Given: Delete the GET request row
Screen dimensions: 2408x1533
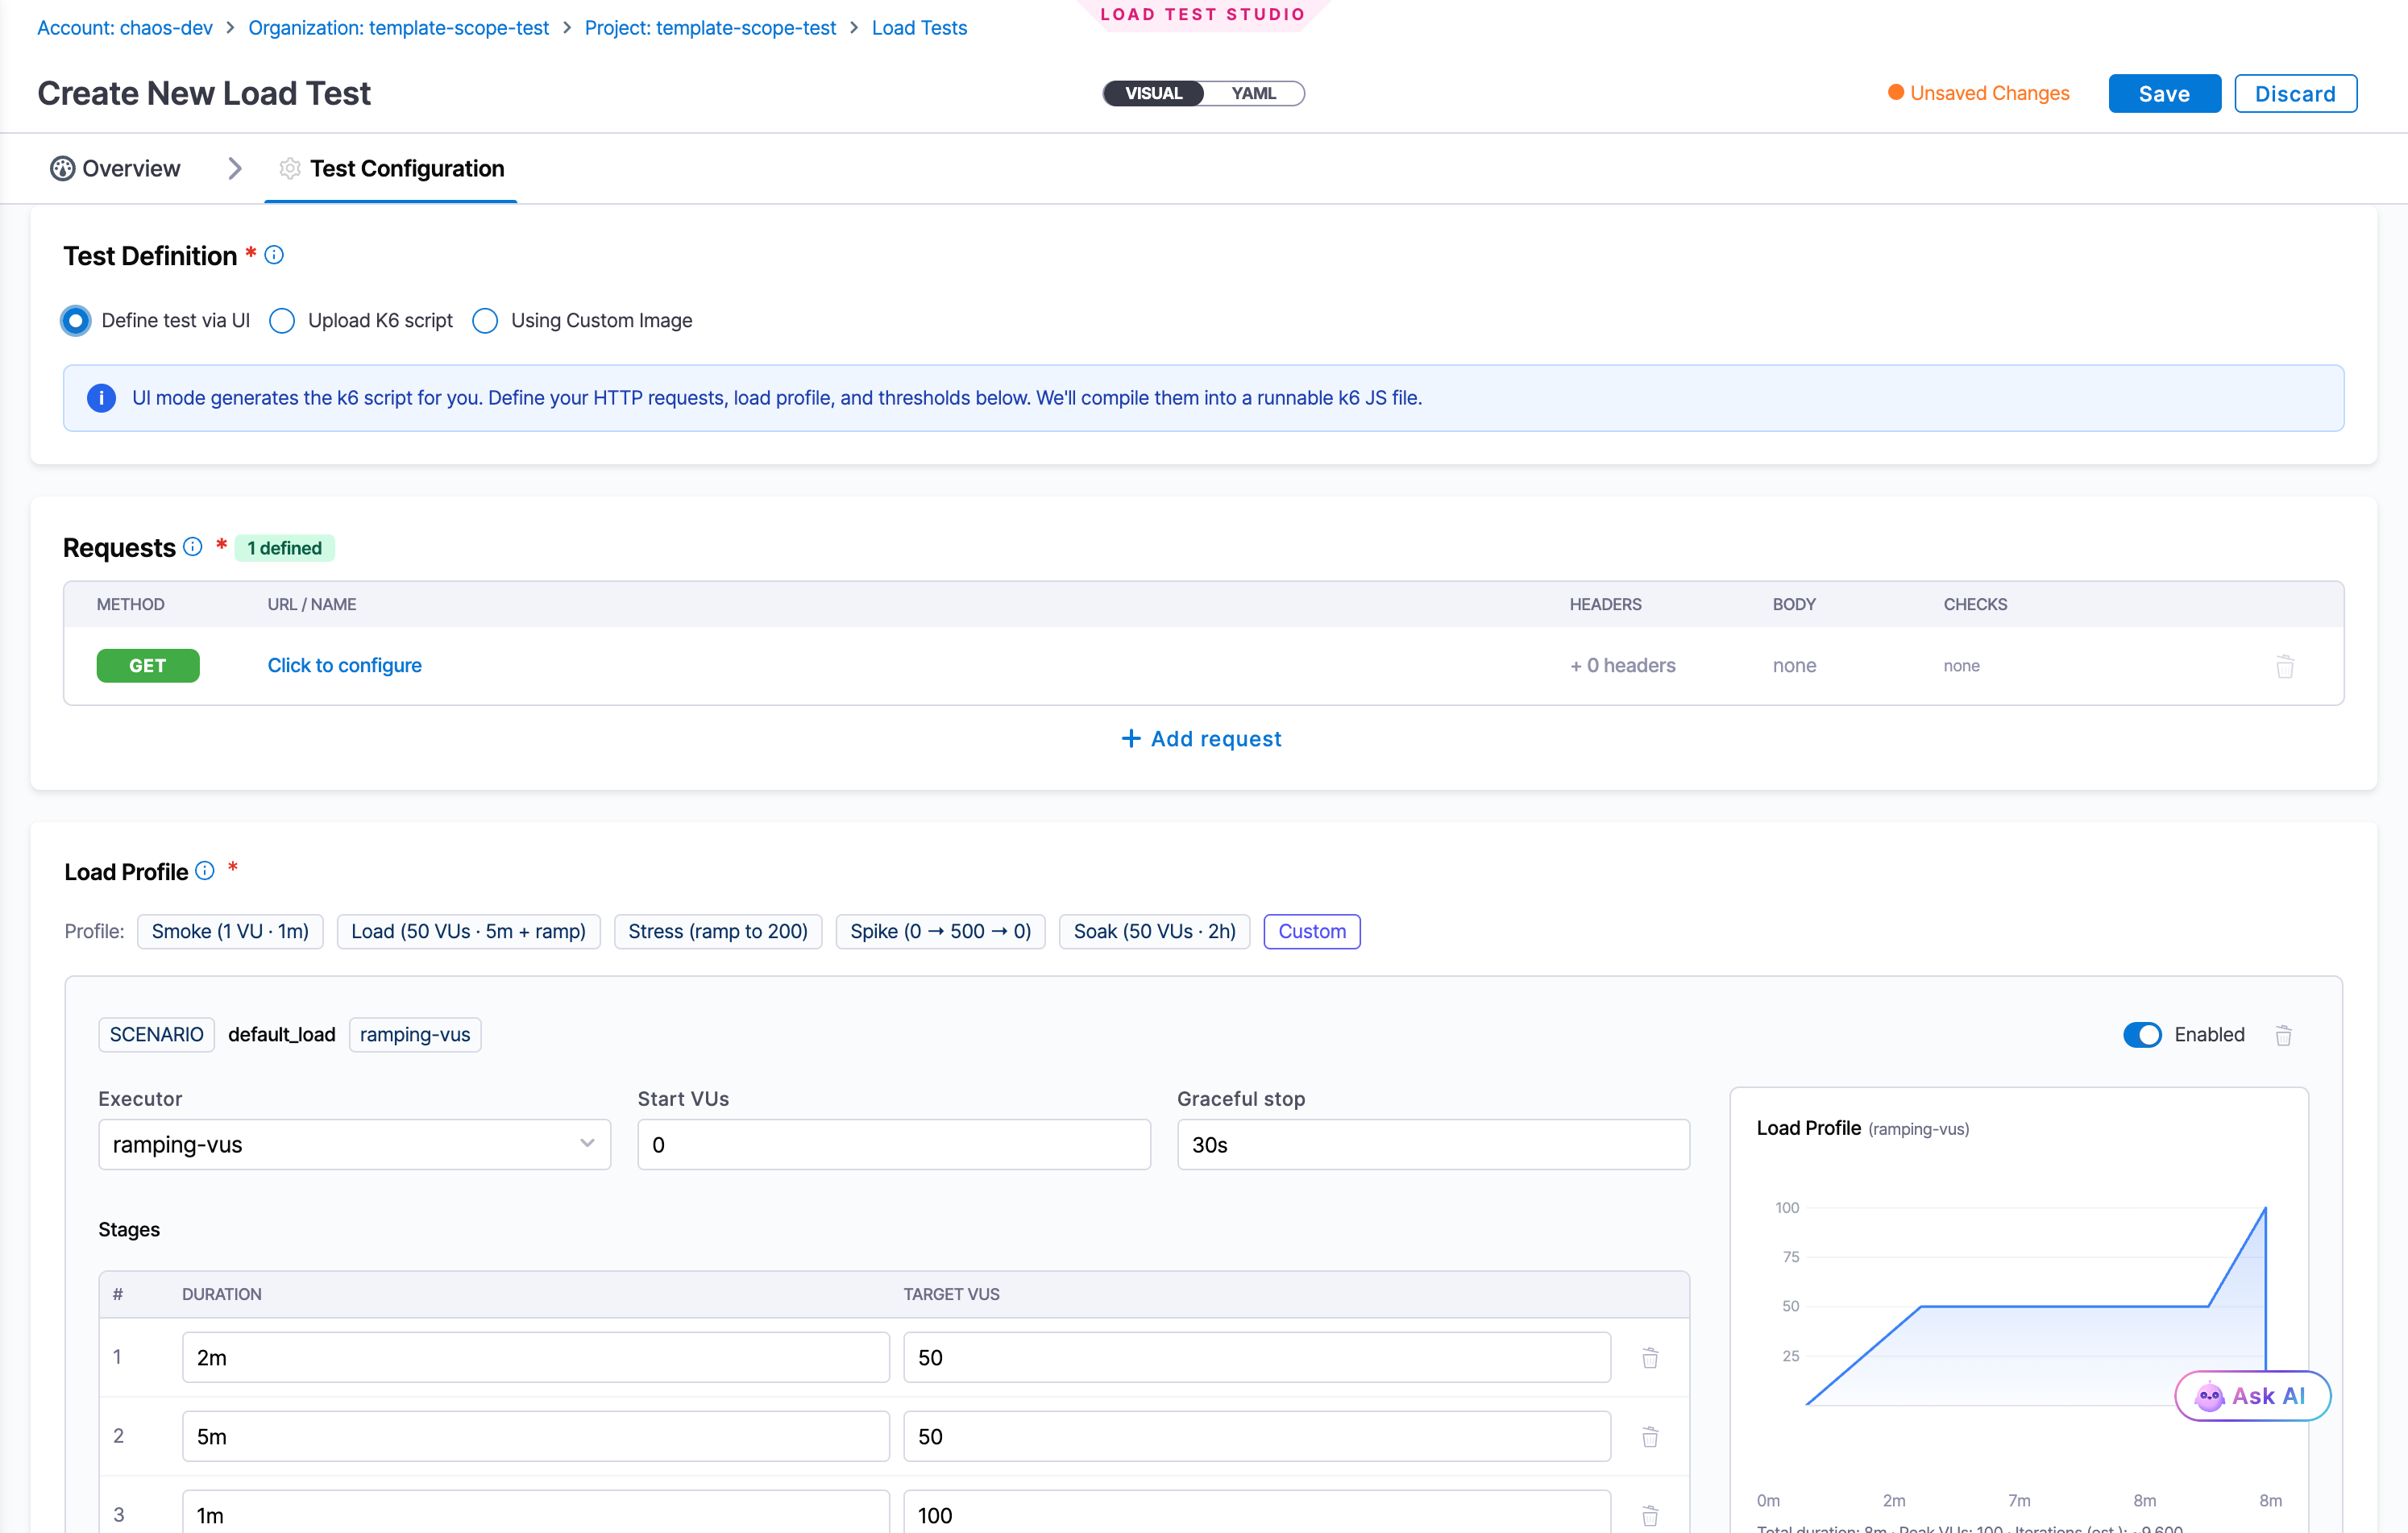Looking at the screenshot, I should 2285,666.
